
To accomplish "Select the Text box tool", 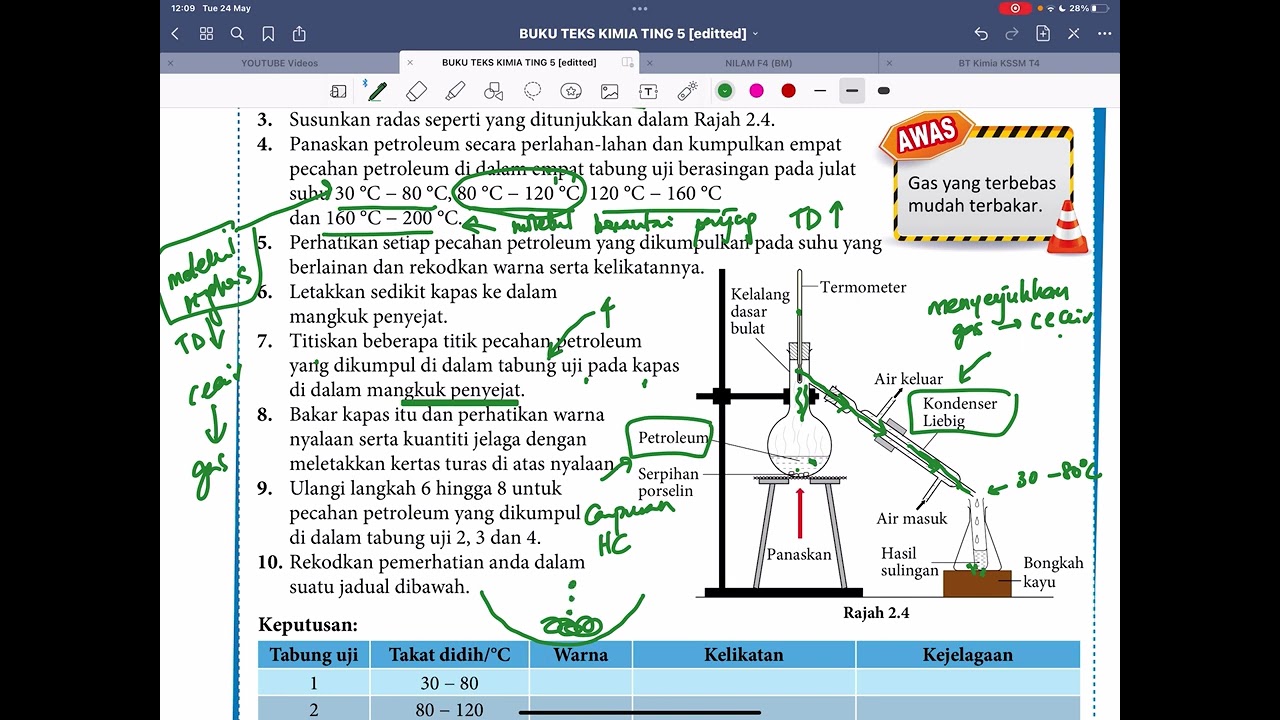I will pos(648,91).
